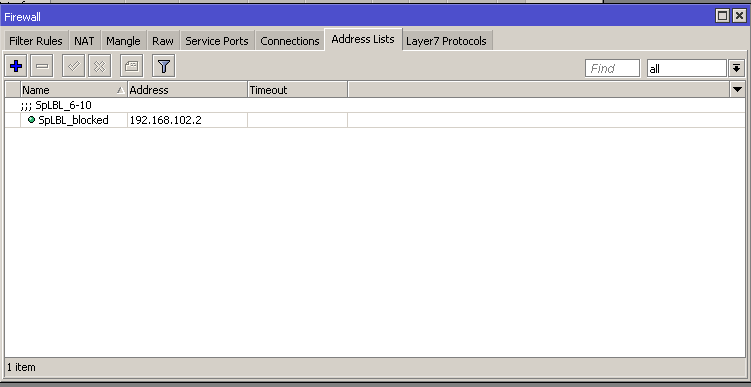
Task: Click into the Find search field
Action: [x=612, y=68]
